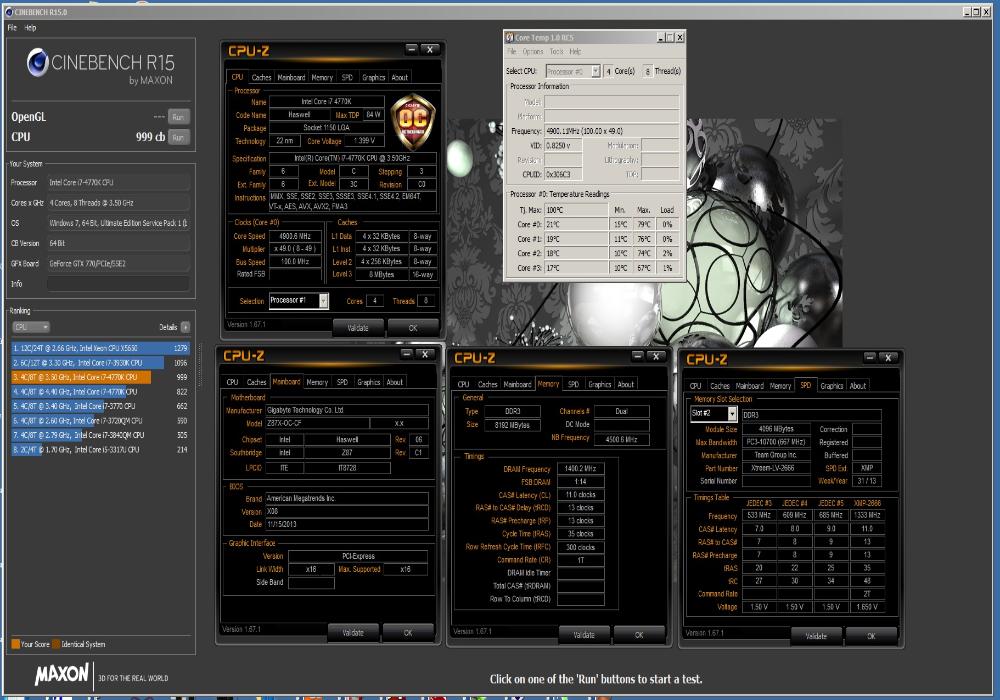Image resolution: width=1000 pixels, height=700 pixels.
Task: Click Validate in CPU-Z Memory window
Action: (584, 634)
